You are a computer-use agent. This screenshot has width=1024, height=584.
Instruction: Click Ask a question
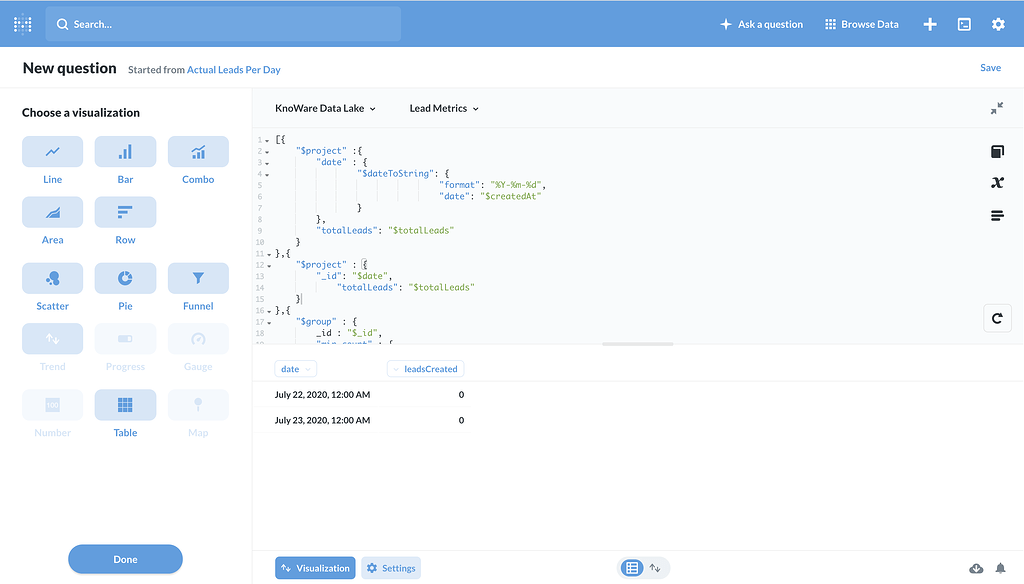point(761,24)
